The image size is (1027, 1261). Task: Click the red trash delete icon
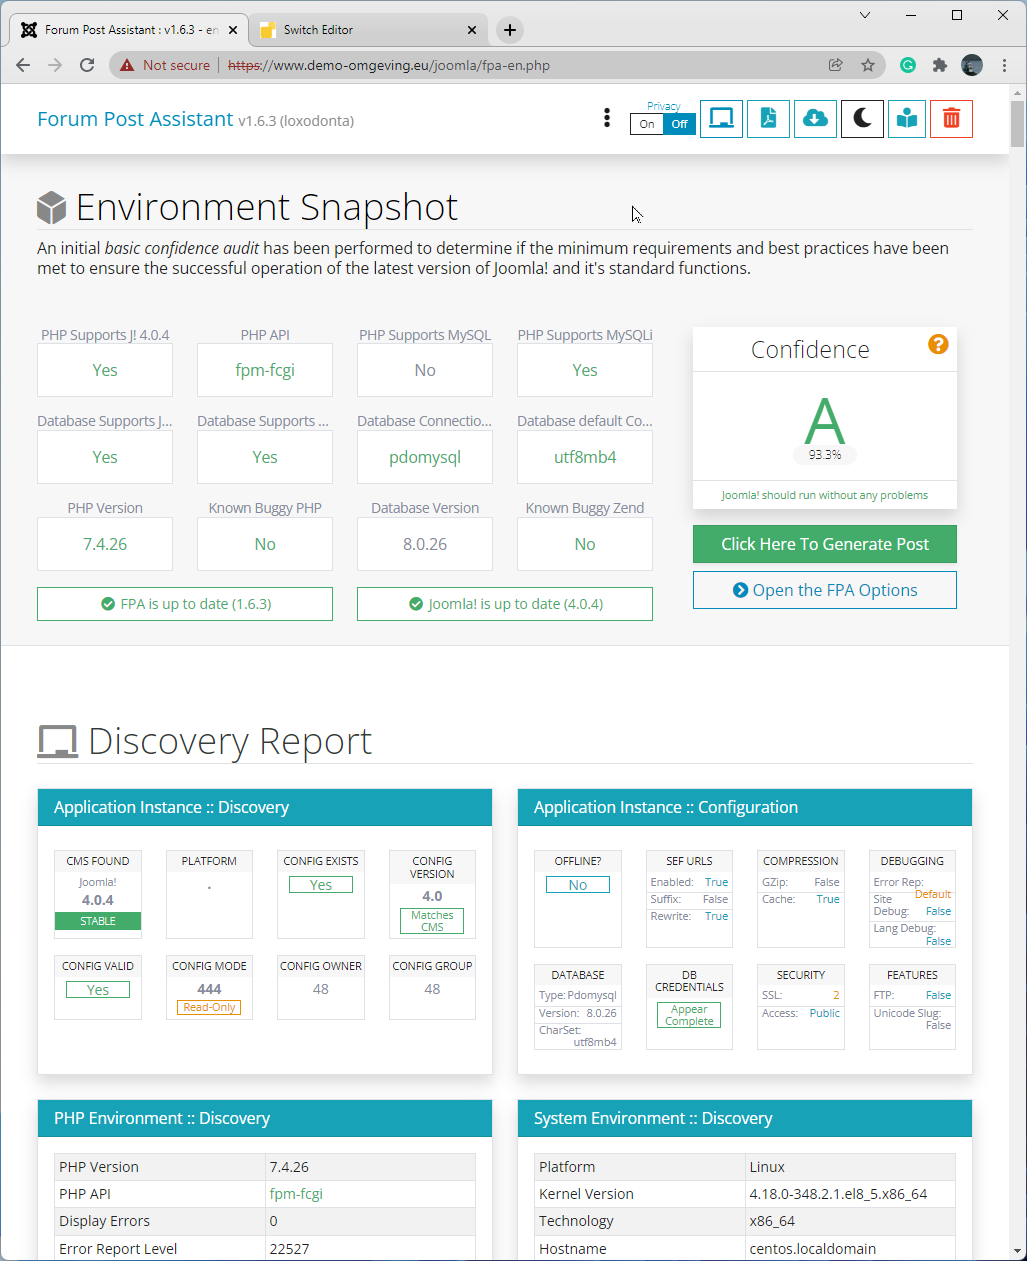[x=951, y=119]
